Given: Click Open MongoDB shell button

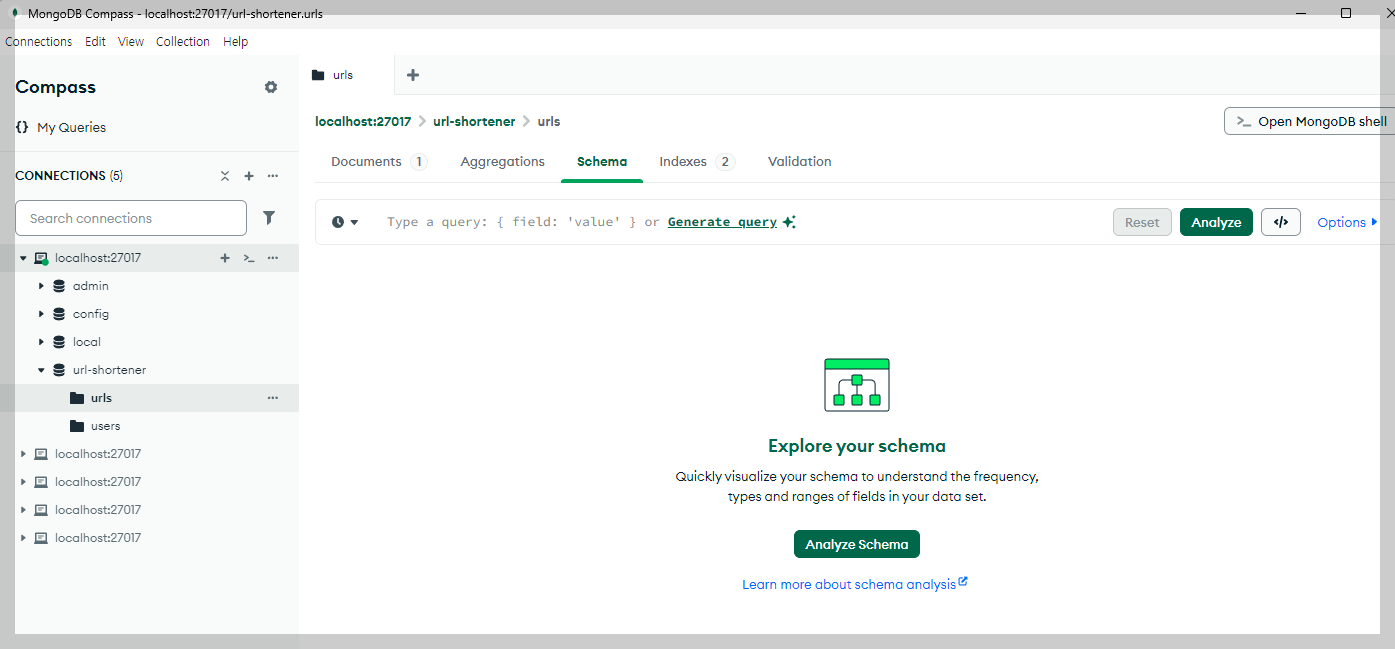Looking at the screenshot, I should tap(1311, 121).
